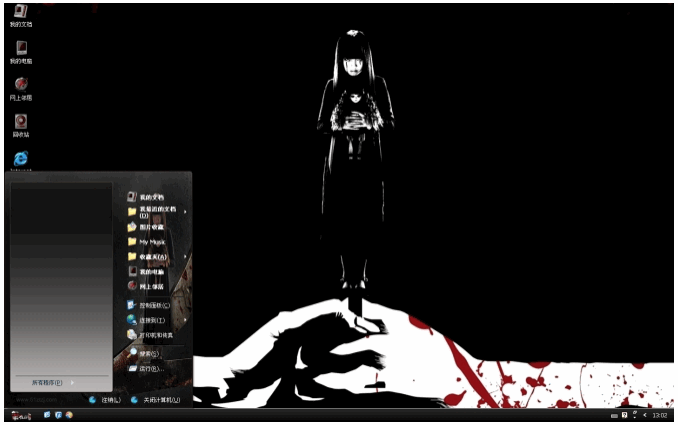Click the question mark help tray icon

[624, 415]
